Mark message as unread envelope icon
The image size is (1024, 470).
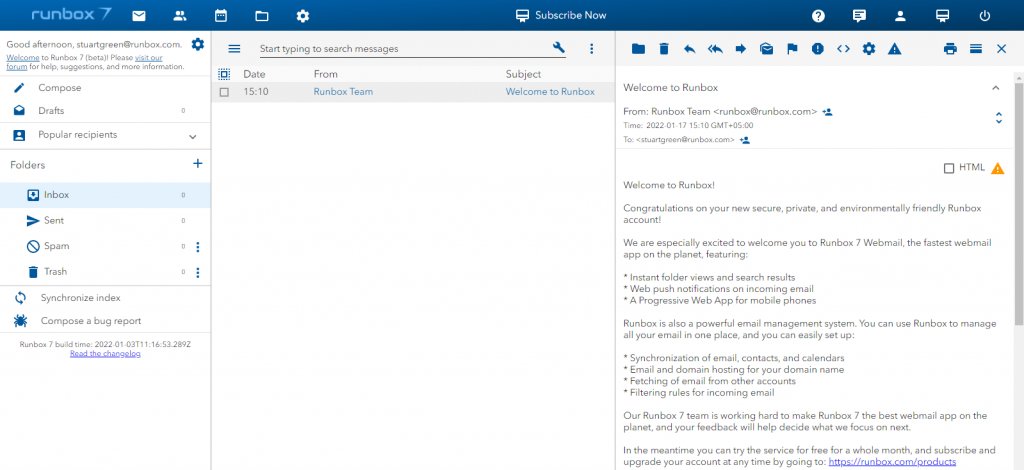tap(767, 48)
